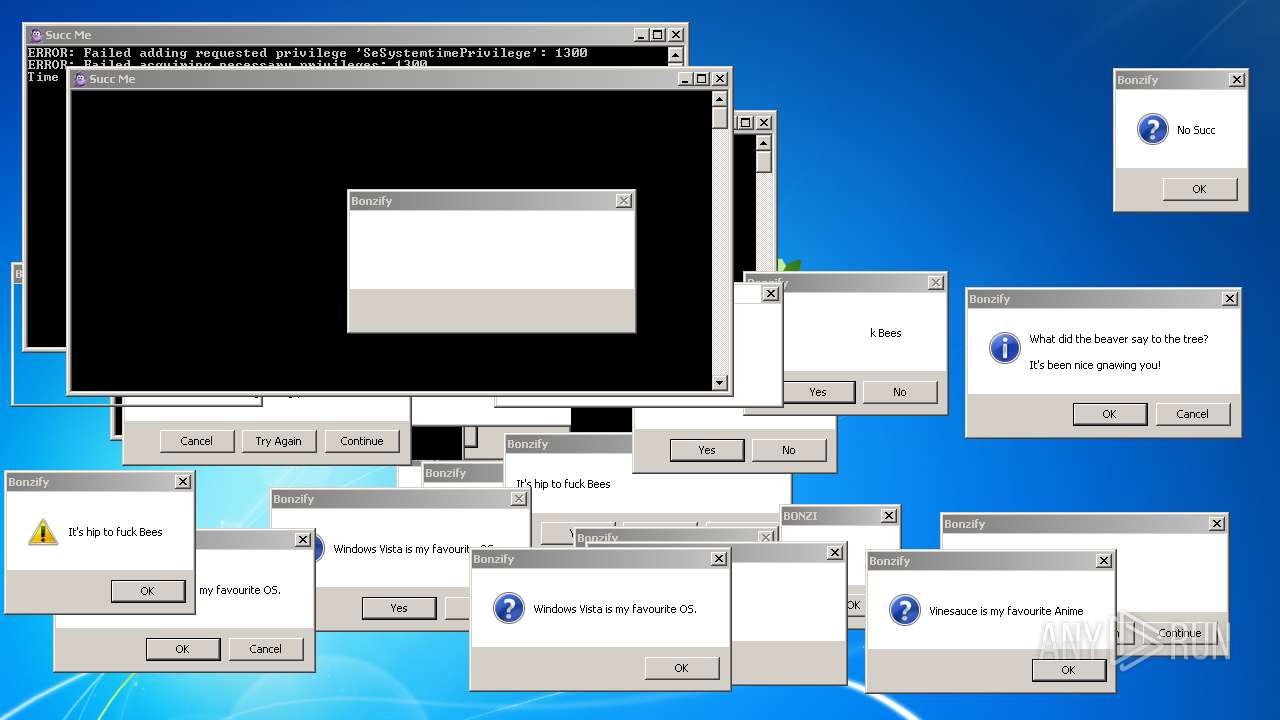
Task: Click 'SeSystemtimePrivilege' error line in rear console
Action: coord(308,53)
